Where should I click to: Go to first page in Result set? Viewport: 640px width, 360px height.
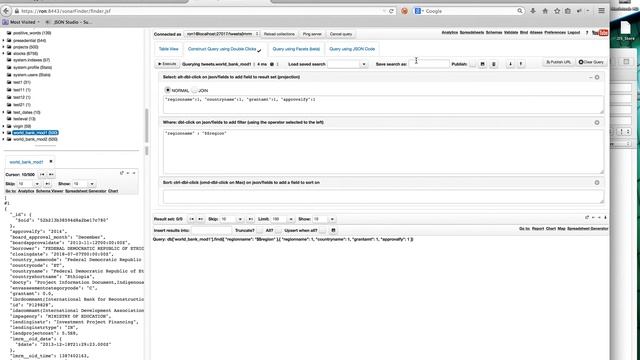191,219
